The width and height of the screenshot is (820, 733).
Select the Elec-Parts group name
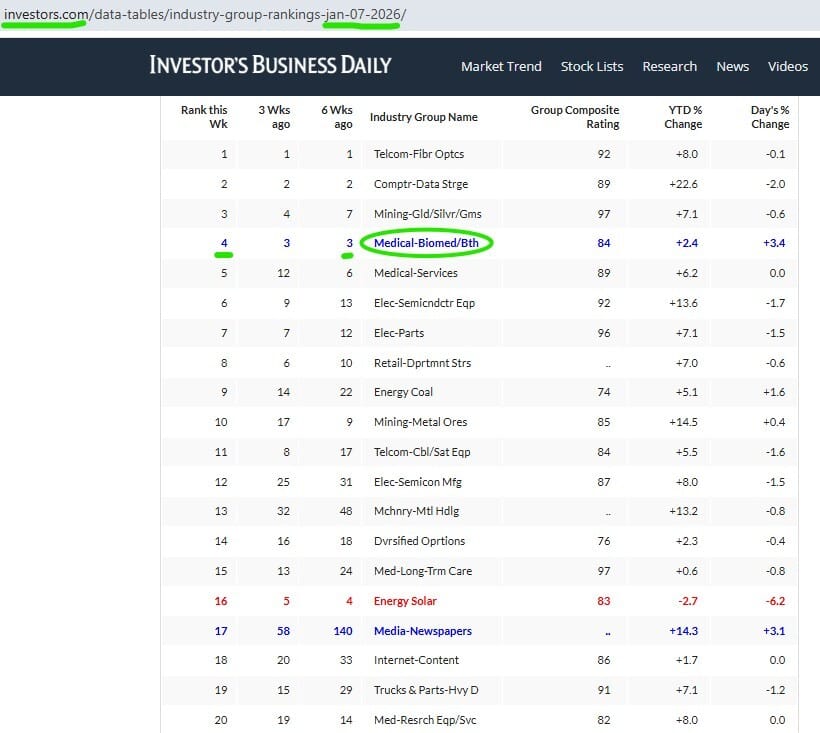(398, 333)
